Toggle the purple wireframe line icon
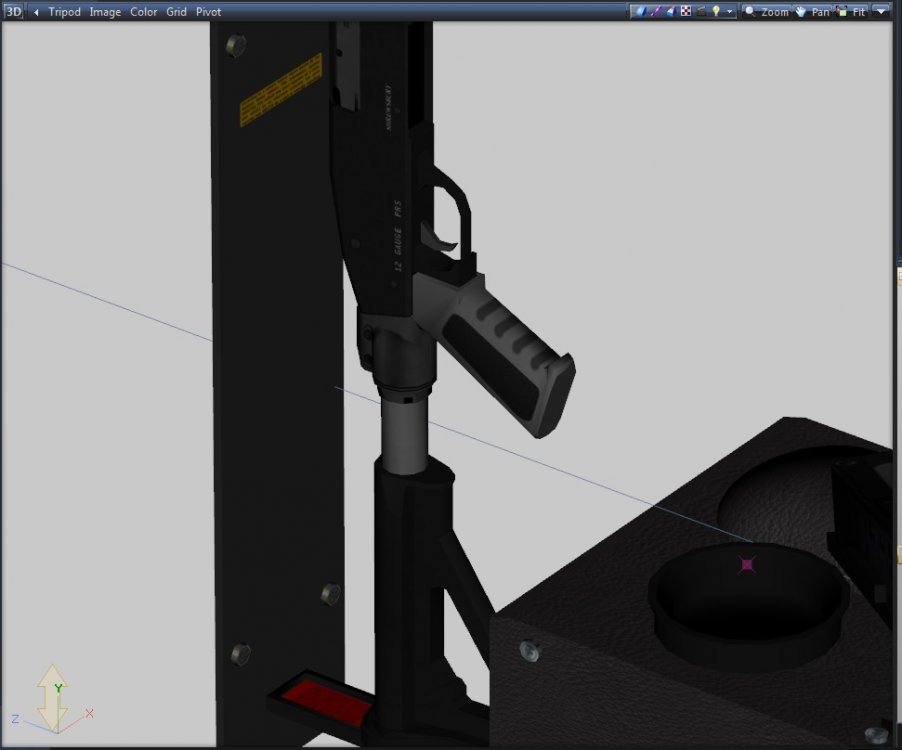Viewport: 902px width, 750px height. click(656, 12)
